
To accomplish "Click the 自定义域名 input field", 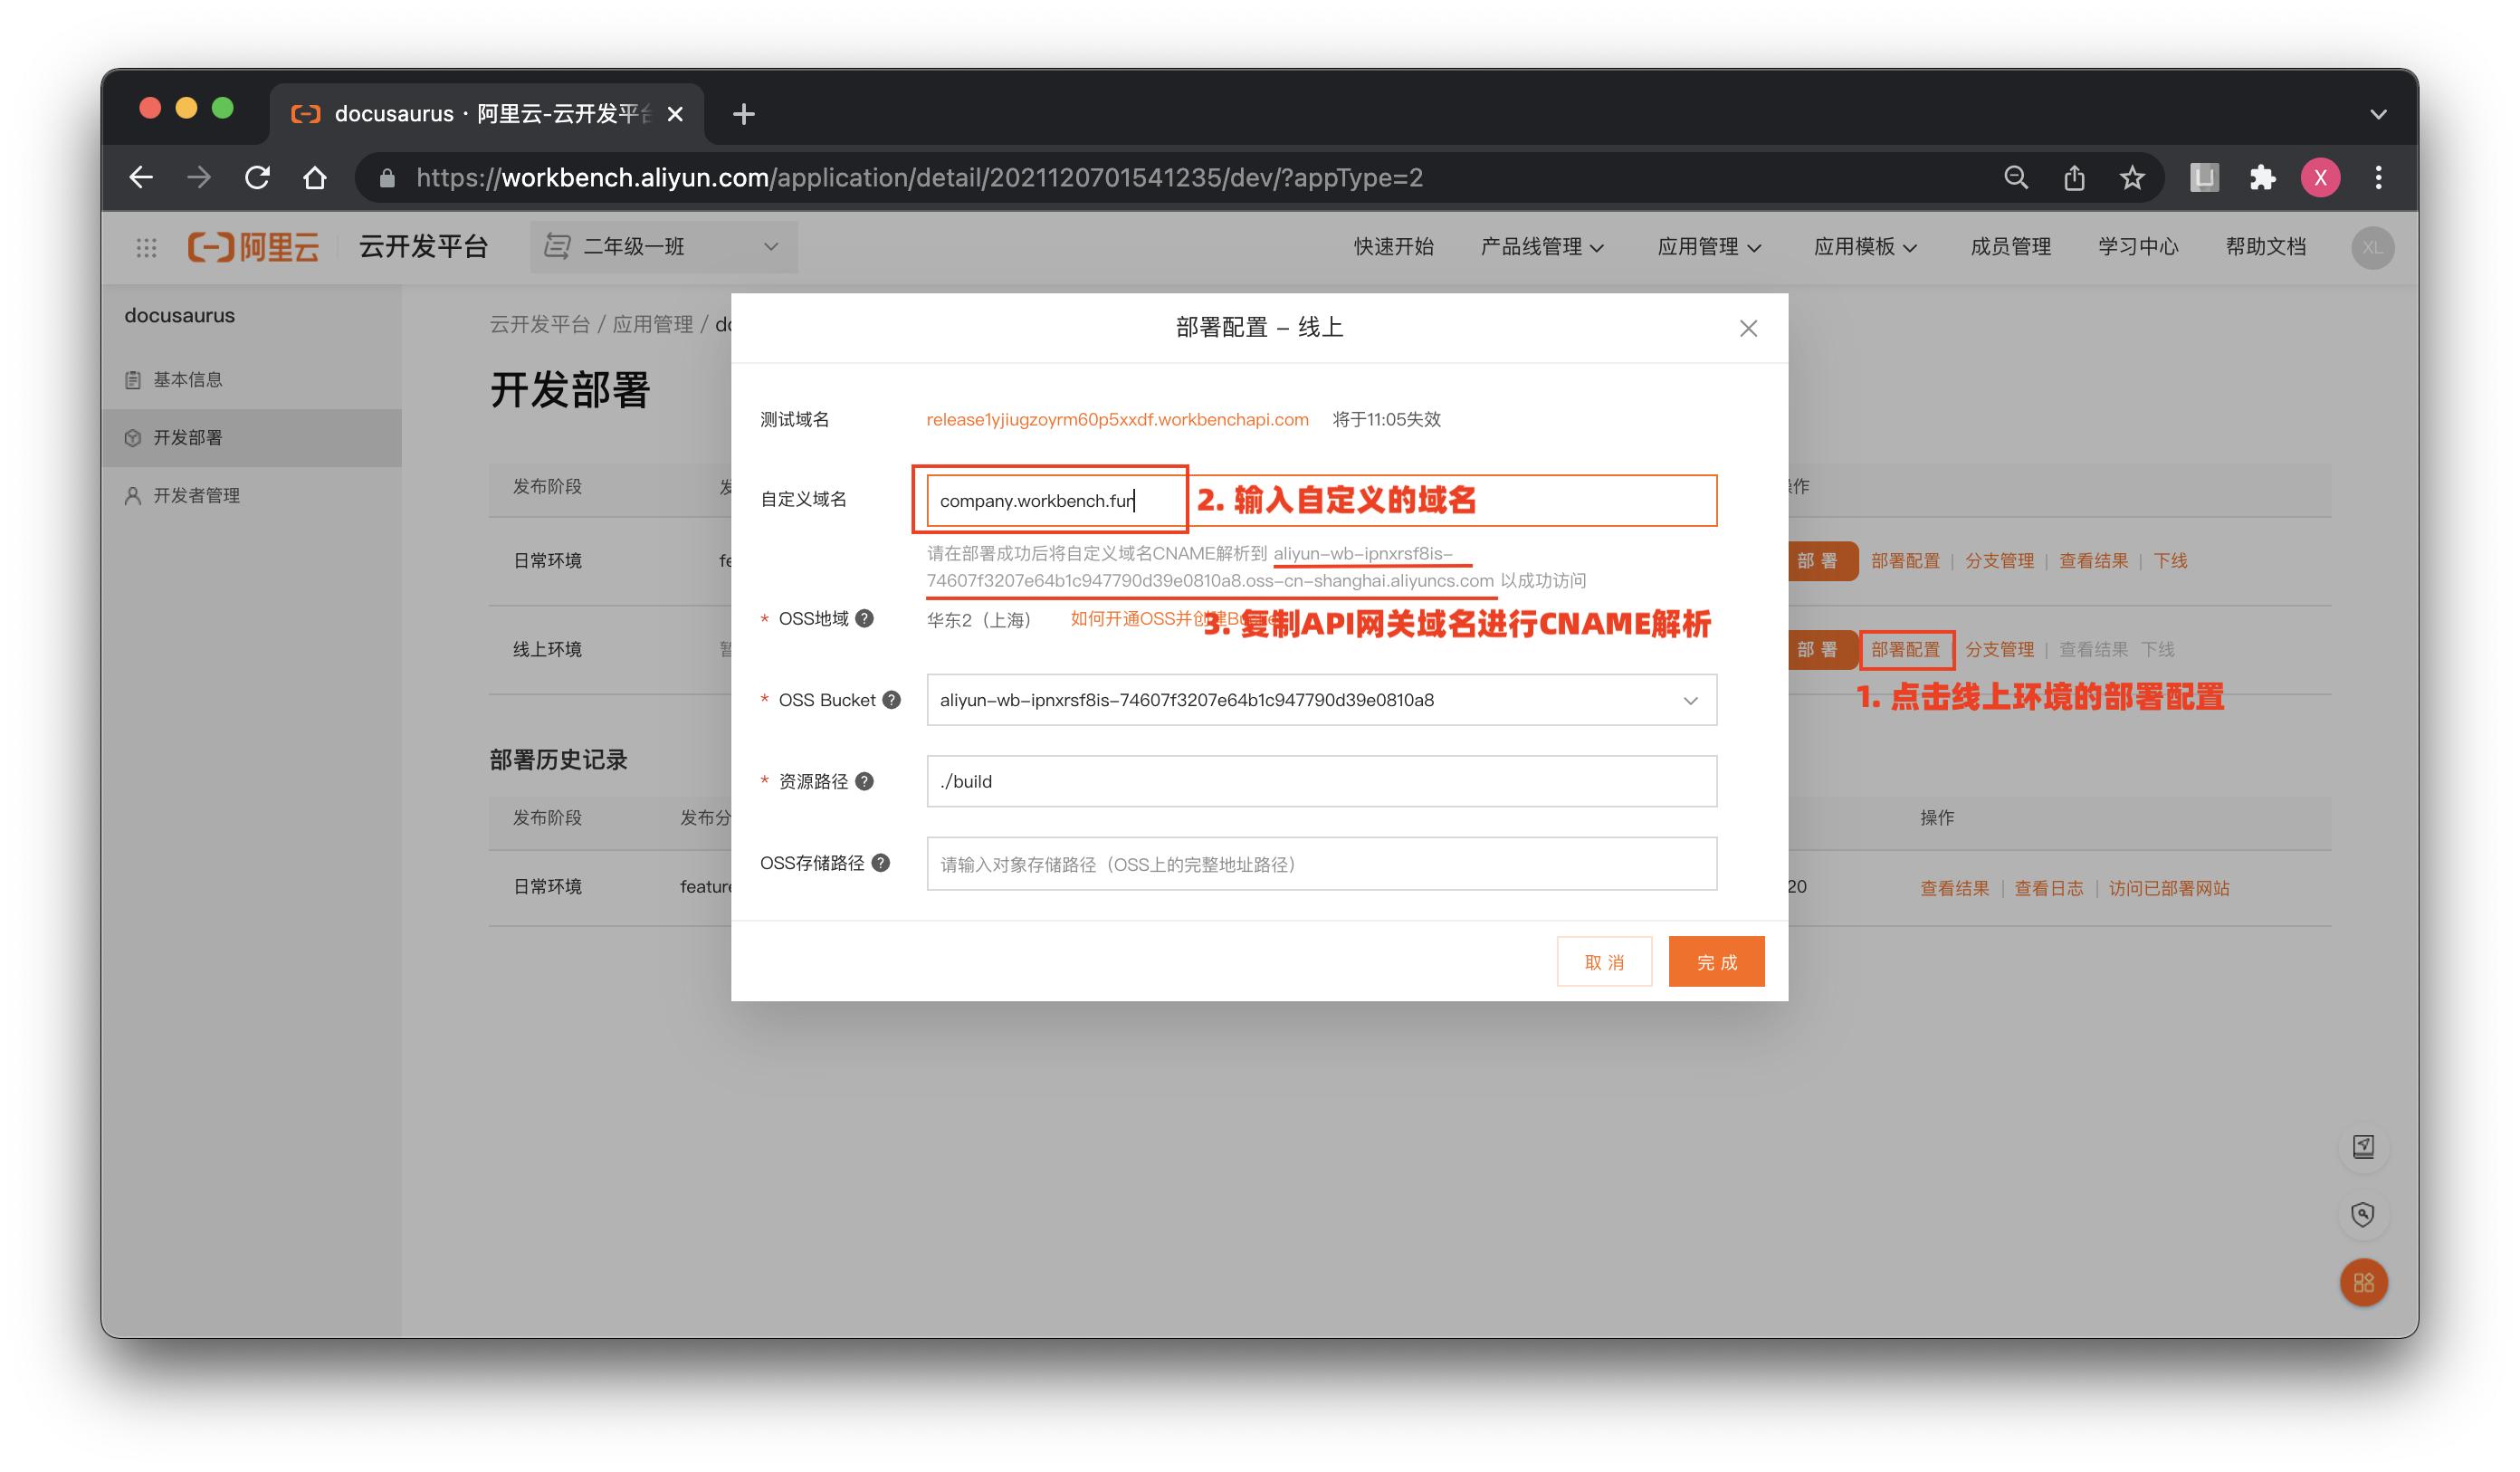I will pyautogui.click(x=1050, y=500).
